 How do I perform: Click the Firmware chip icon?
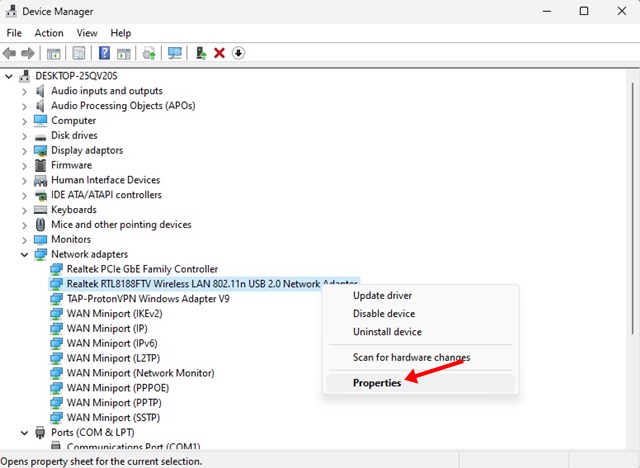(x=40, y=165)
